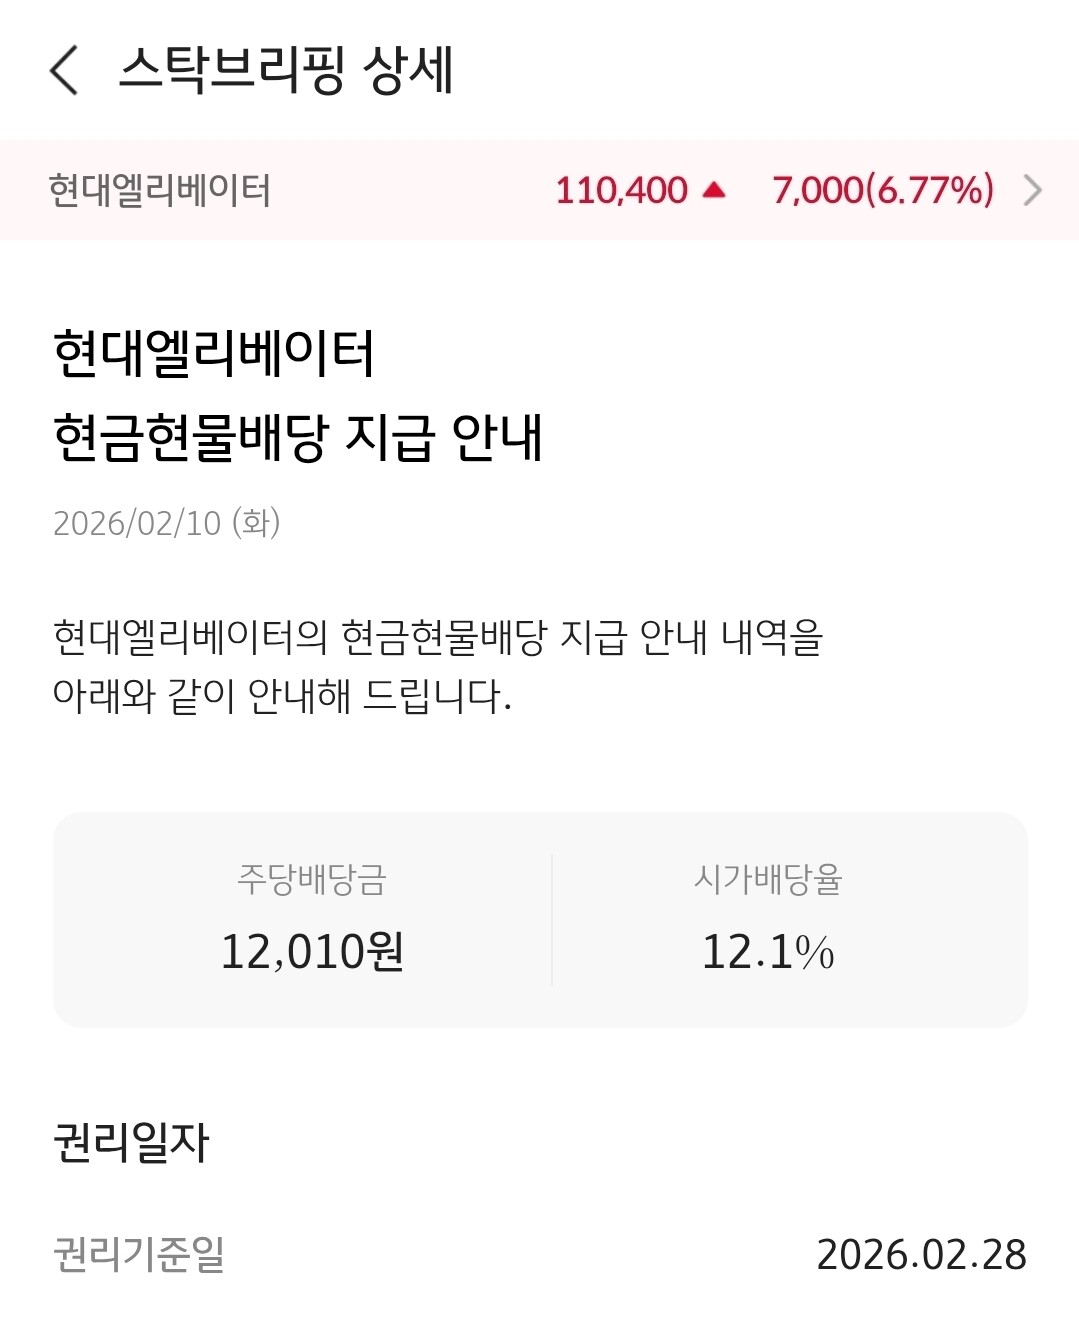Tap the 권리일자 section heading
Viewport: 1079px width, 1319px height.
pos(131,1142)
